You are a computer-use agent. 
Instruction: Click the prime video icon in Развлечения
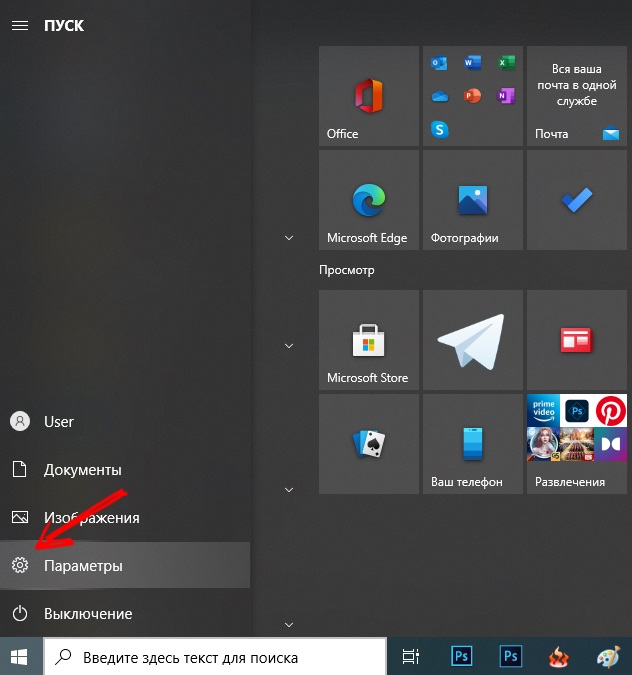coord(543,411)
